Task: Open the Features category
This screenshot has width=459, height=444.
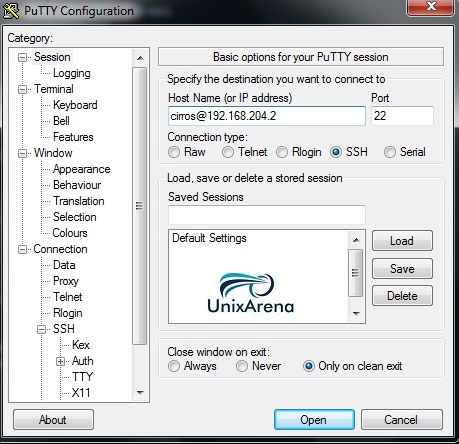Action: (x=73, y=137)
